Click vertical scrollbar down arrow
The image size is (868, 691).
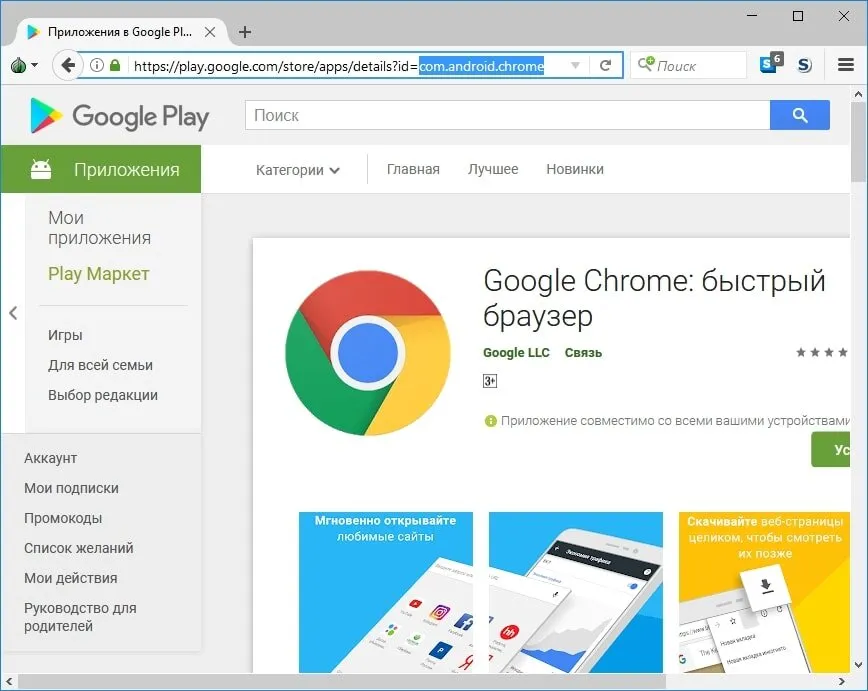click(x=859, y=664)
